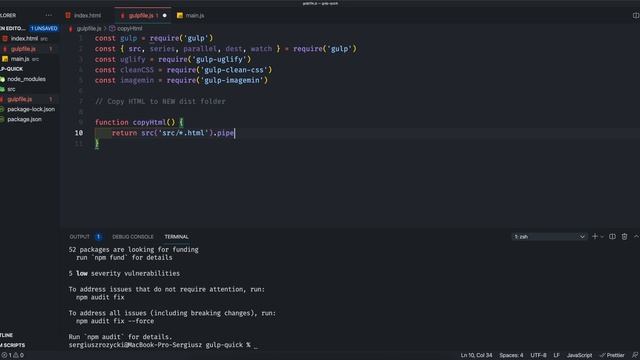
Task: Click the comment 'Copy HTML to NEW dist folder'
Action: point(160,102)
